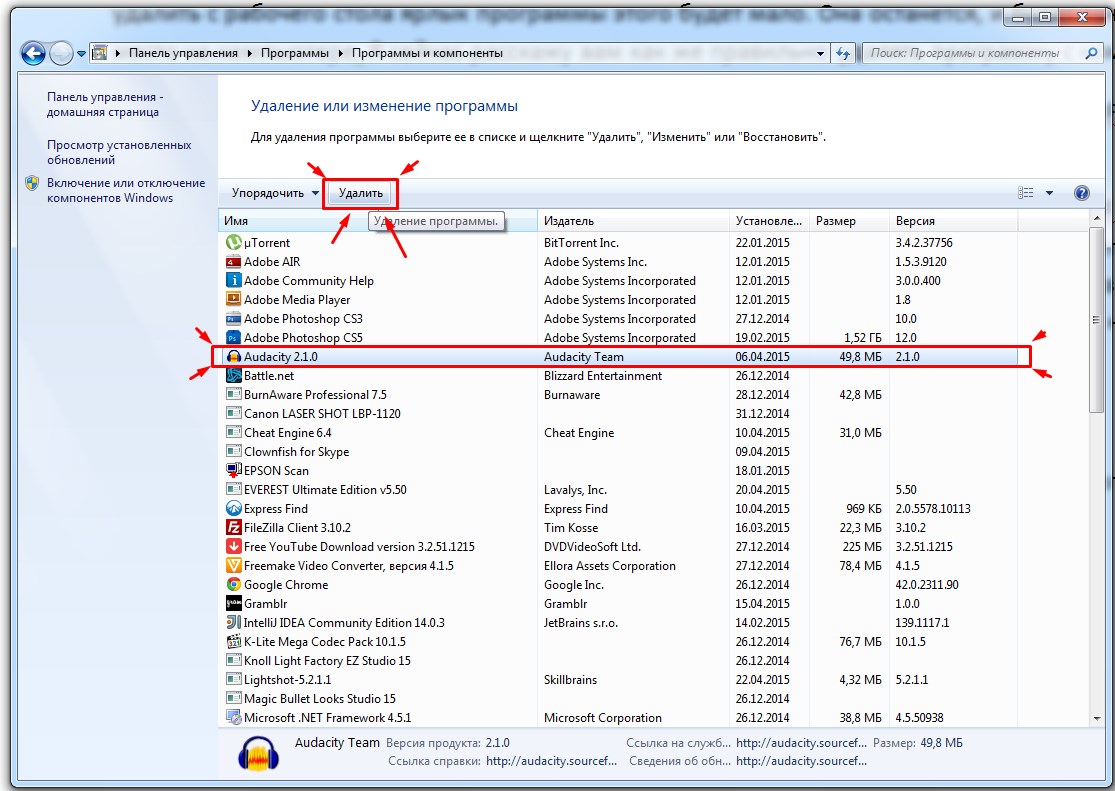The height and width of the screenshot is (791, 1115).
Task: Open Включение или отключение компонентов Windows
Action: click(x=126, y=191)
